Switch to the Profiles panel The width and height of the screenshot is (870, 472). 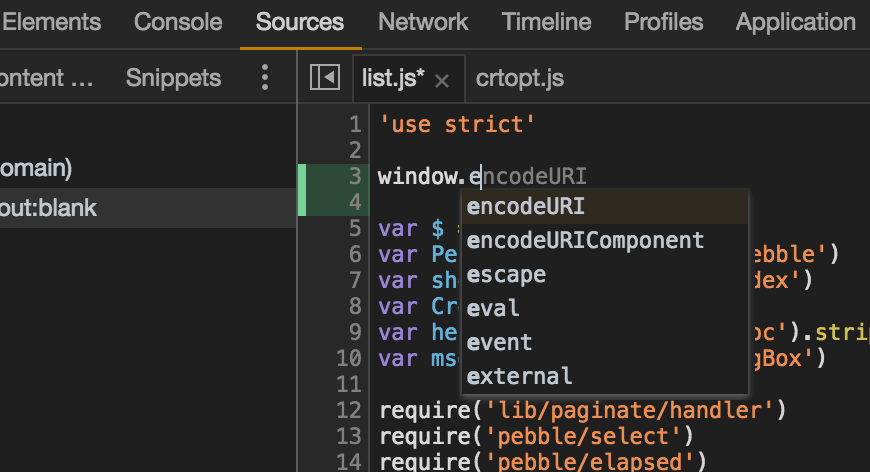coord(663,22)
